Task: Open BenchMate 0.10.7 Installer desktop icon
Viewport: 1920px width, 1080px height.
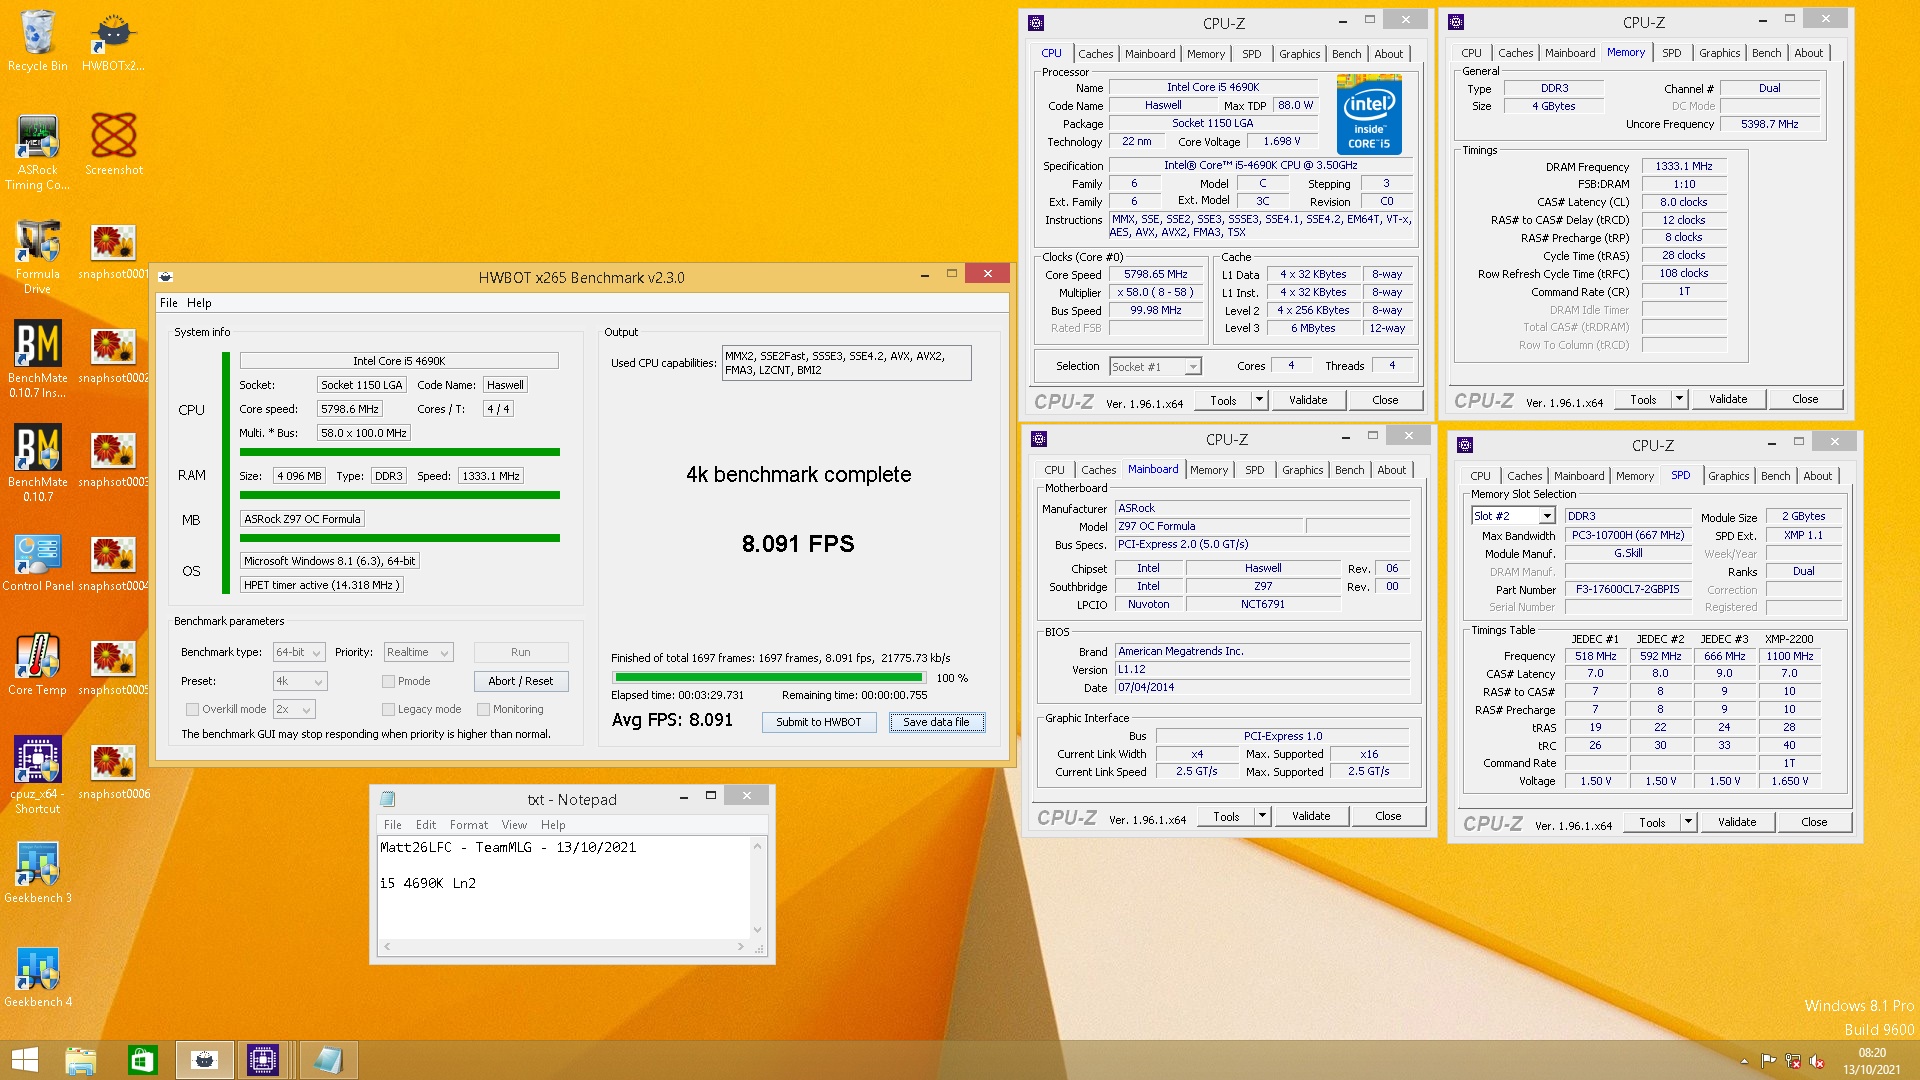Action: click(38, 360)
